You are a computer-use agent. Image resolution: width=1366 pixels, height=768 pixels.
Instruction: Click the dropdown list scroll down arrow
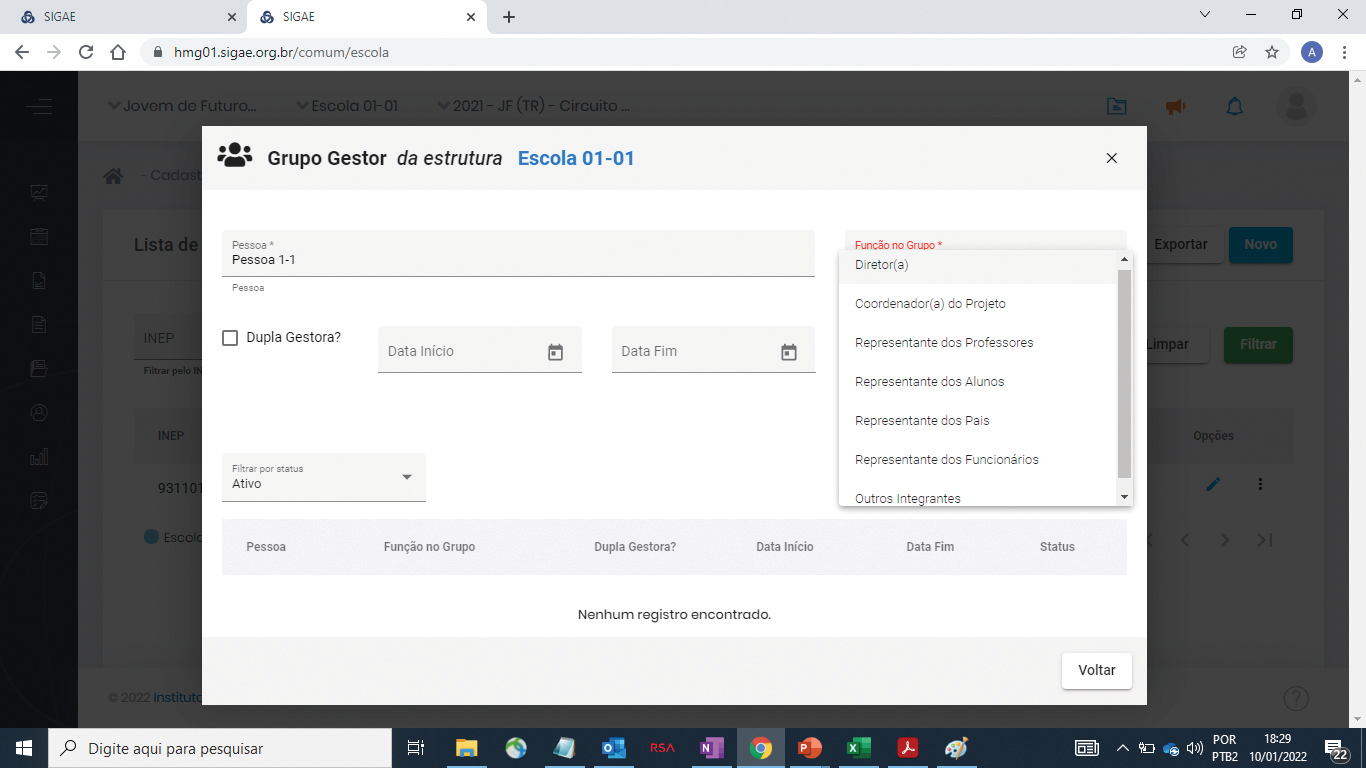click(x=1124, y=497)
